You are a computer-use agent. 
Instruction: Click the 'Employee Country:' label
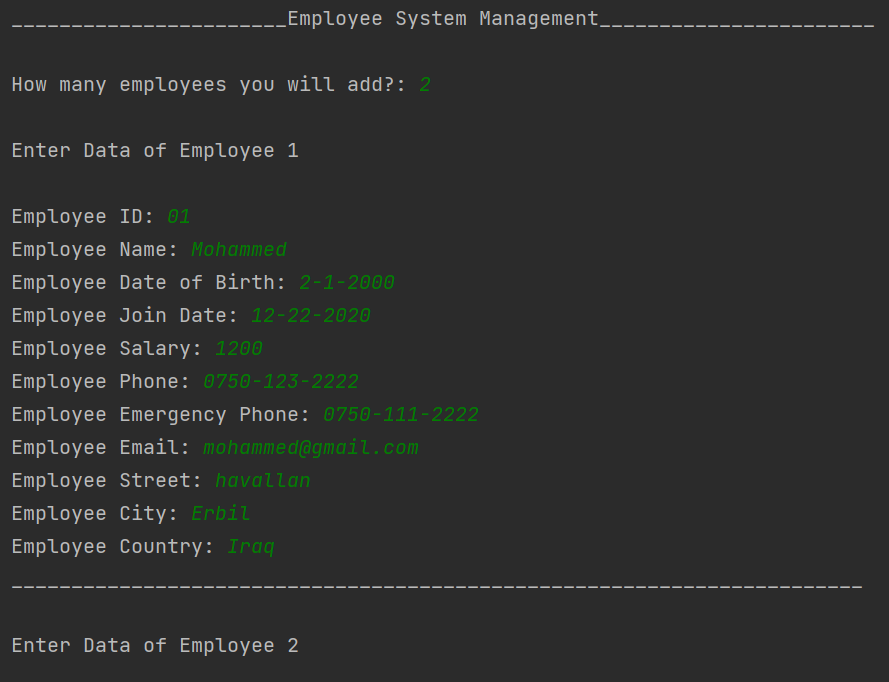[112, 547]
